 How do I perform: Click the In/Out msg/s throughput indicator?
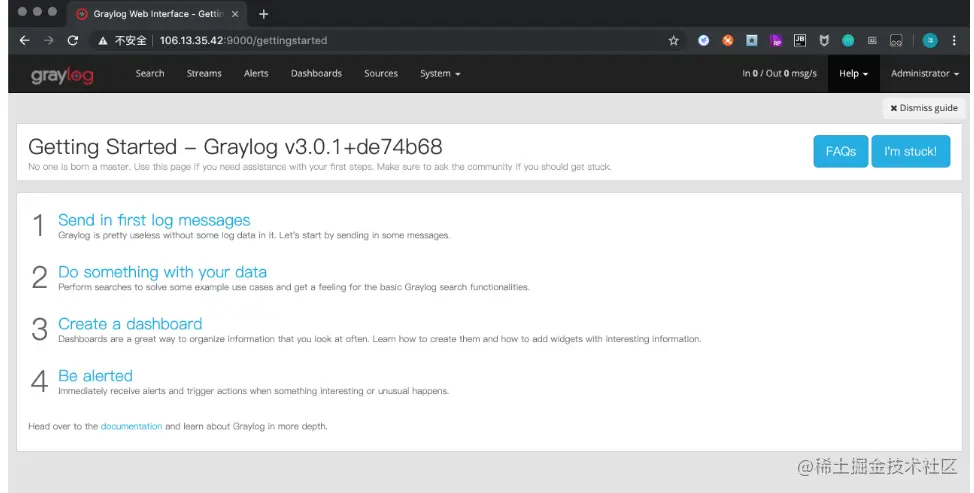click(x=779, y=73)
